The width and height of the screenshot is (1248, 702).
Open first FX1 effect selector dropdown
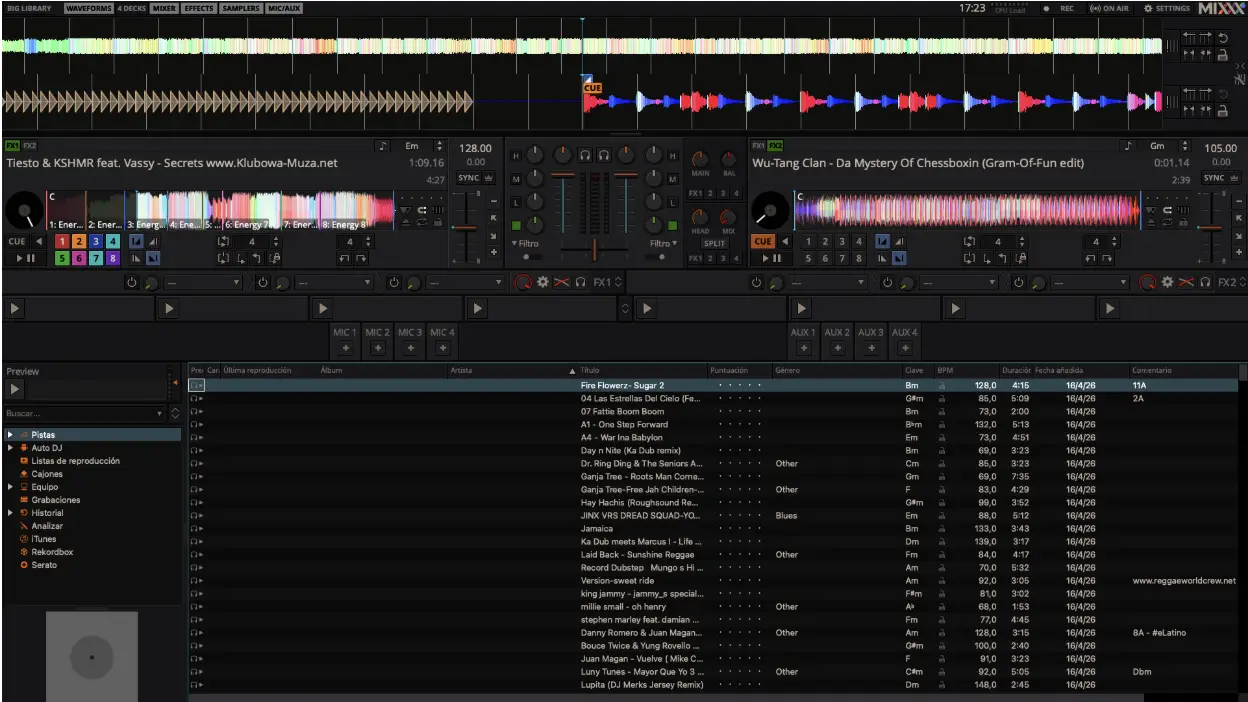point(203,283)
